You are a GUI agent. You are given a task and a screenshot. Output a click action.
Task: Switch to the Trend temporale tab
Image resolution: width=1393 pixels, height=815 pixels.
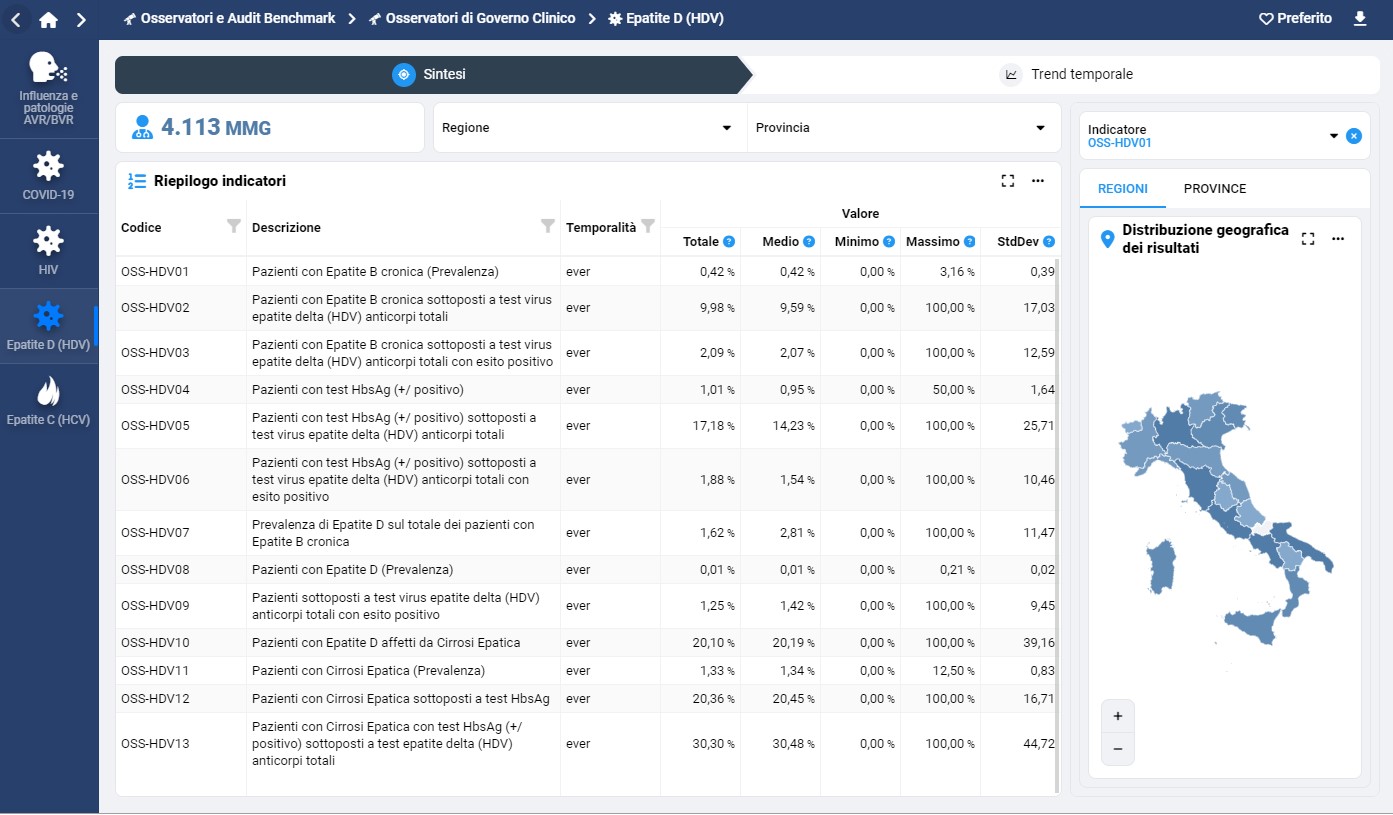(x=1067, y=74)
